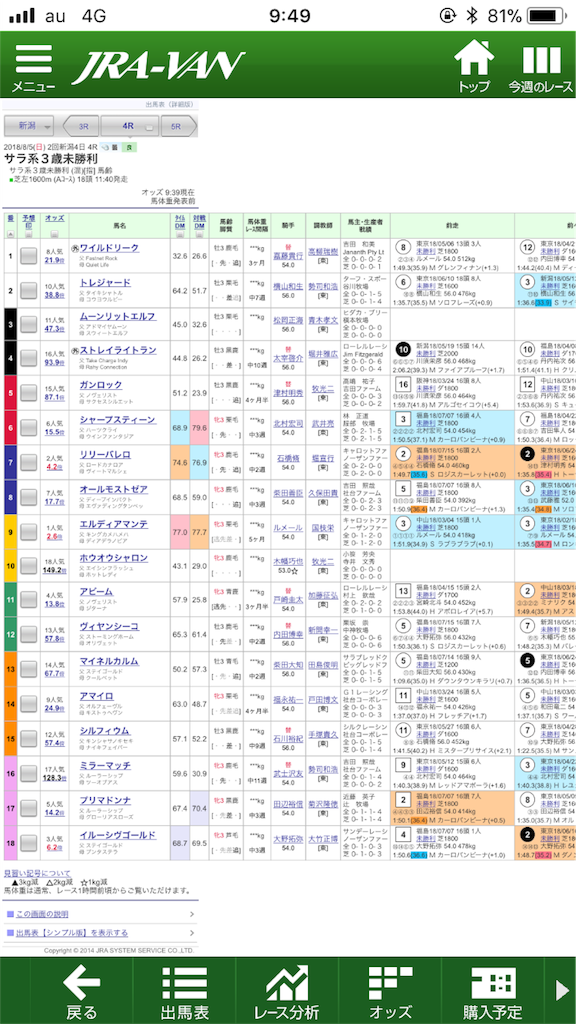Open jockey 石橋脩 profile
The image size is (576, 1024).
tap(288, 459)
